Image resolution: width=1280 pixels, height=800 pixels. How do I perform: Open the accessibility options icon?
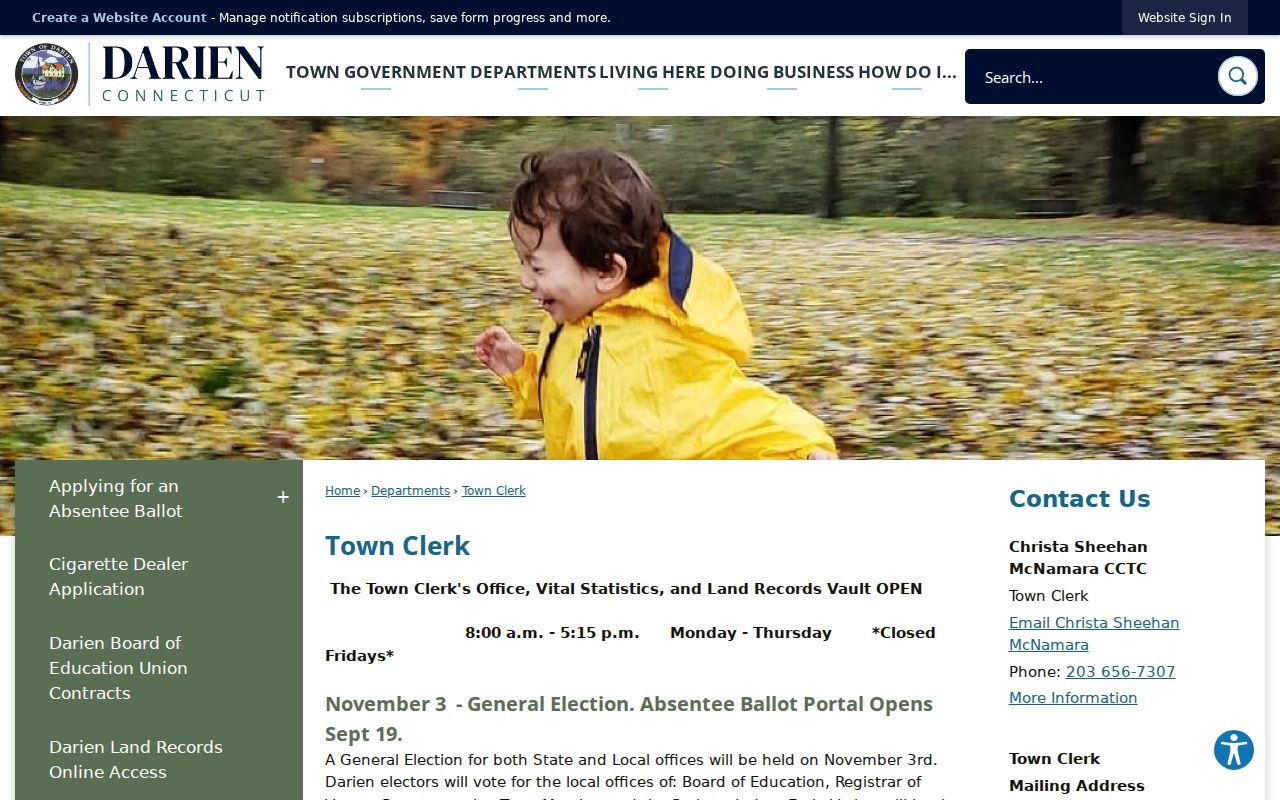1234,750
